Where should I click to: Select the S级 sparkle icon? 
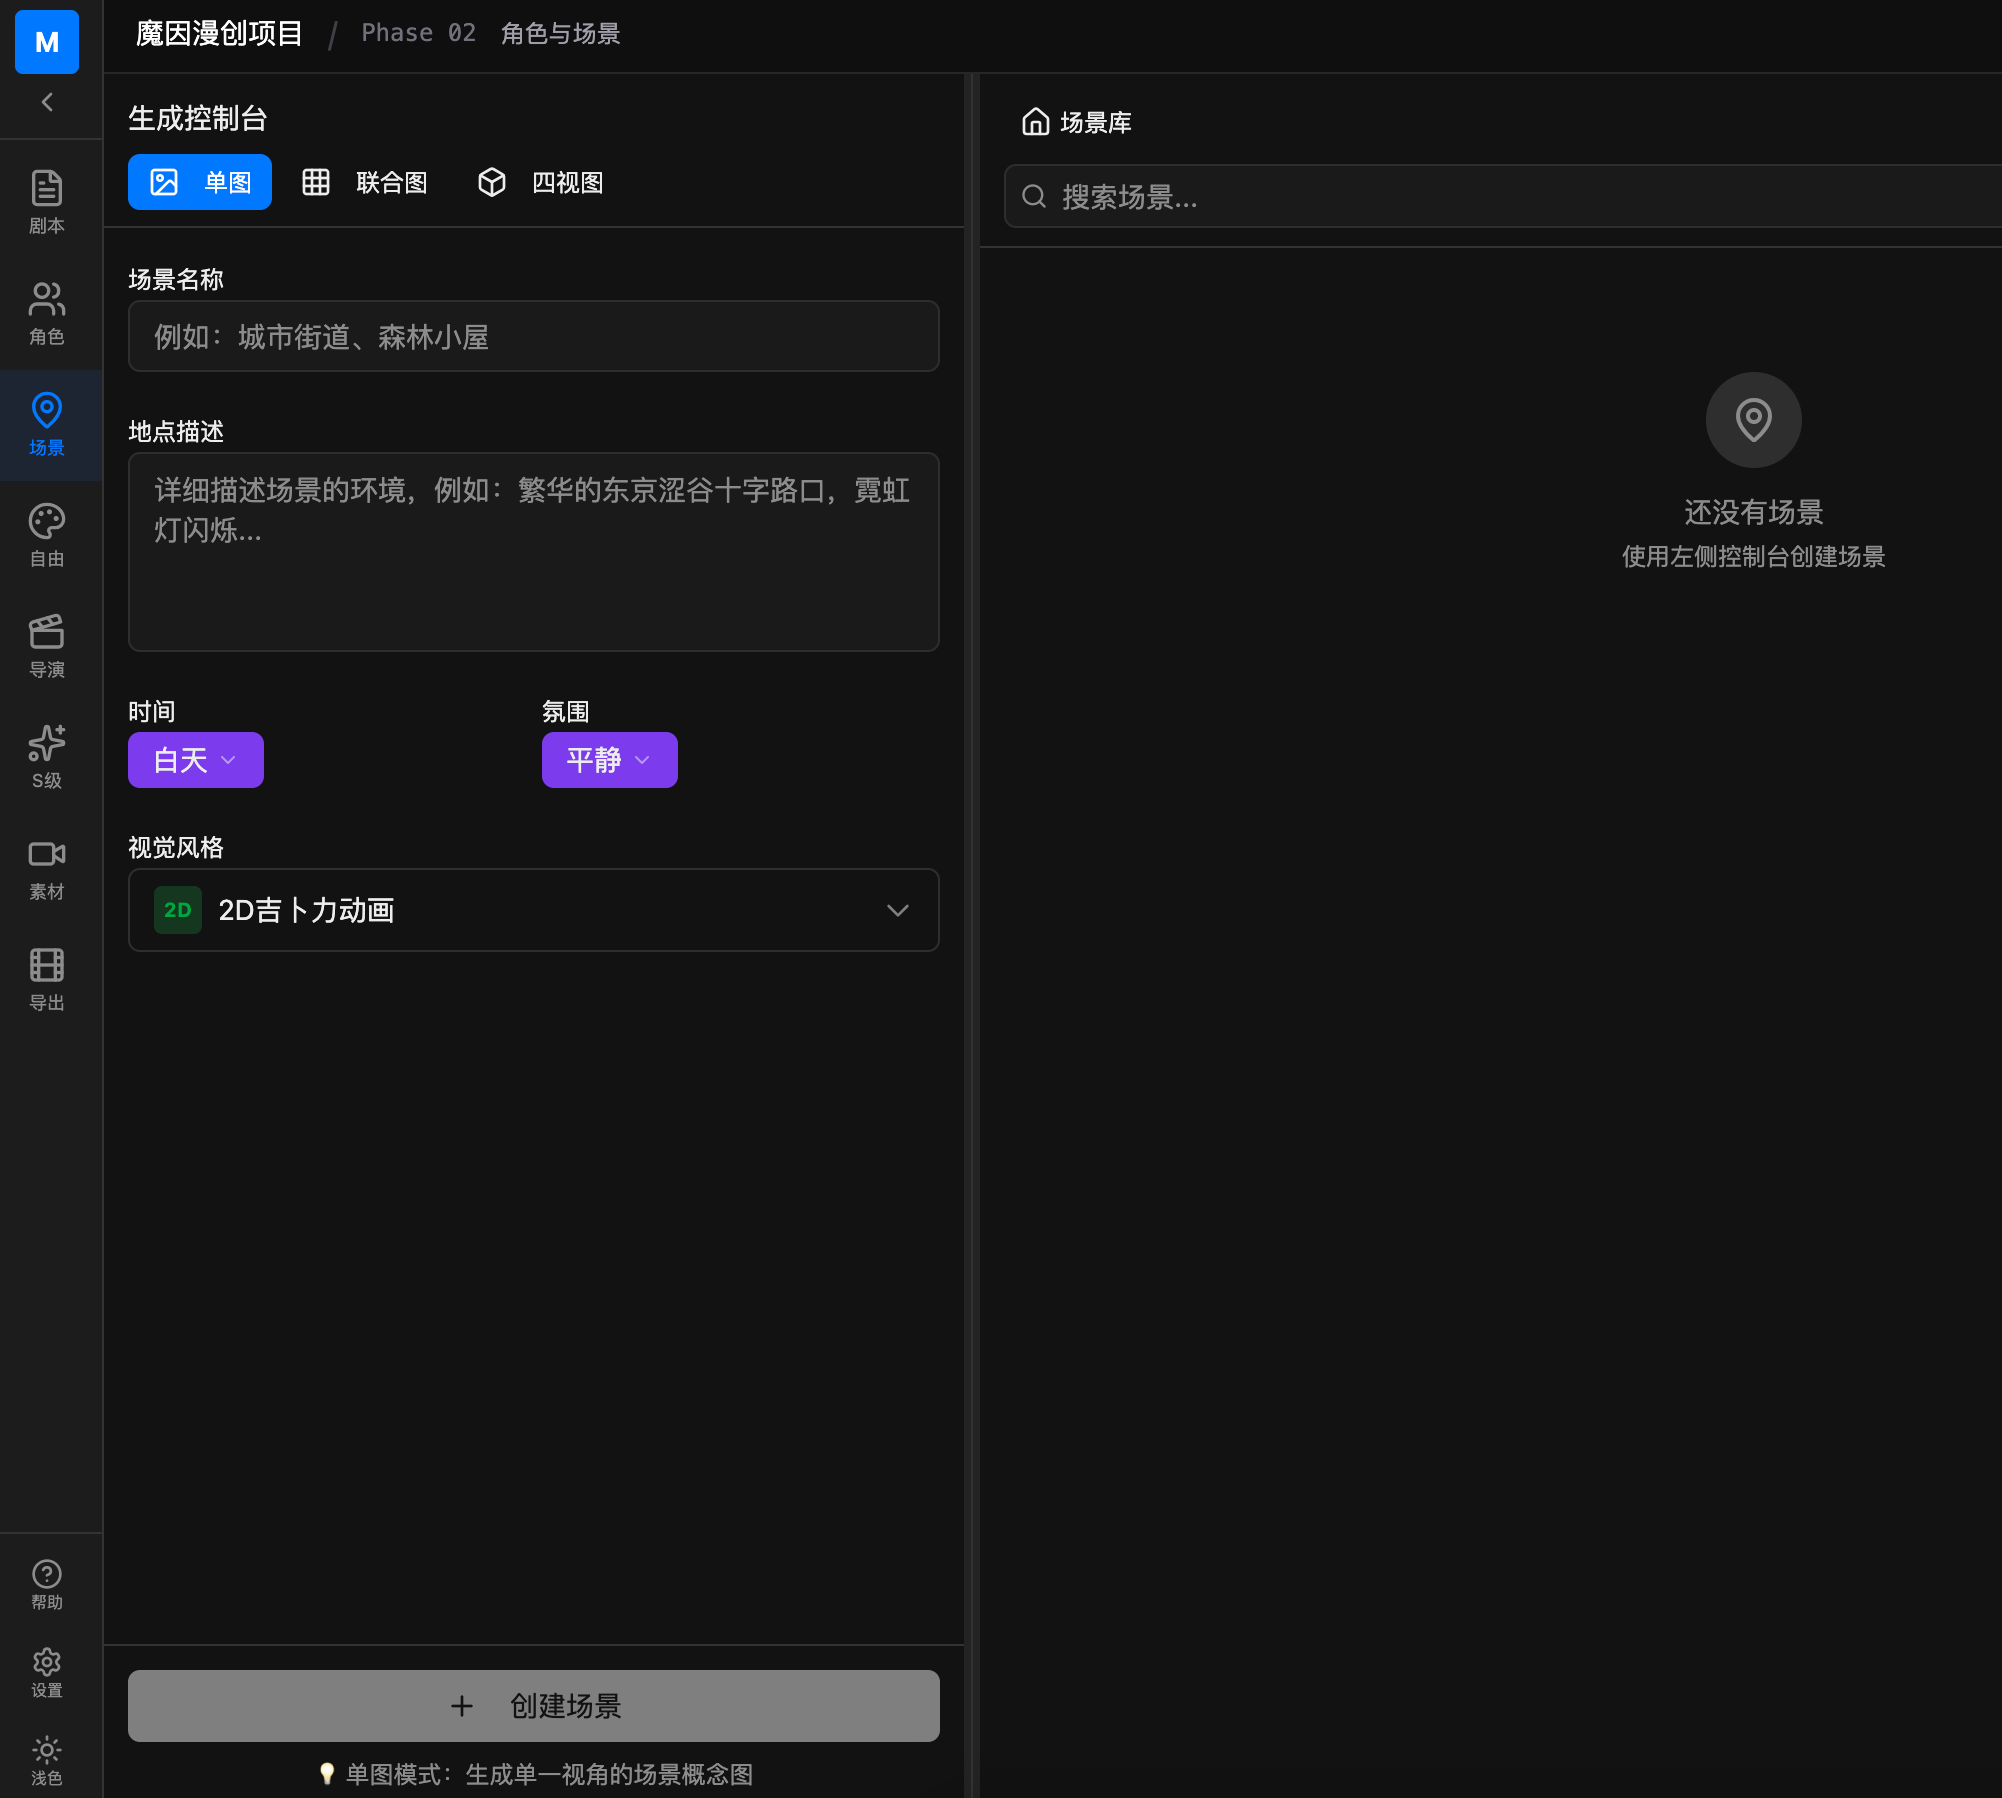(x=47, y=757)
